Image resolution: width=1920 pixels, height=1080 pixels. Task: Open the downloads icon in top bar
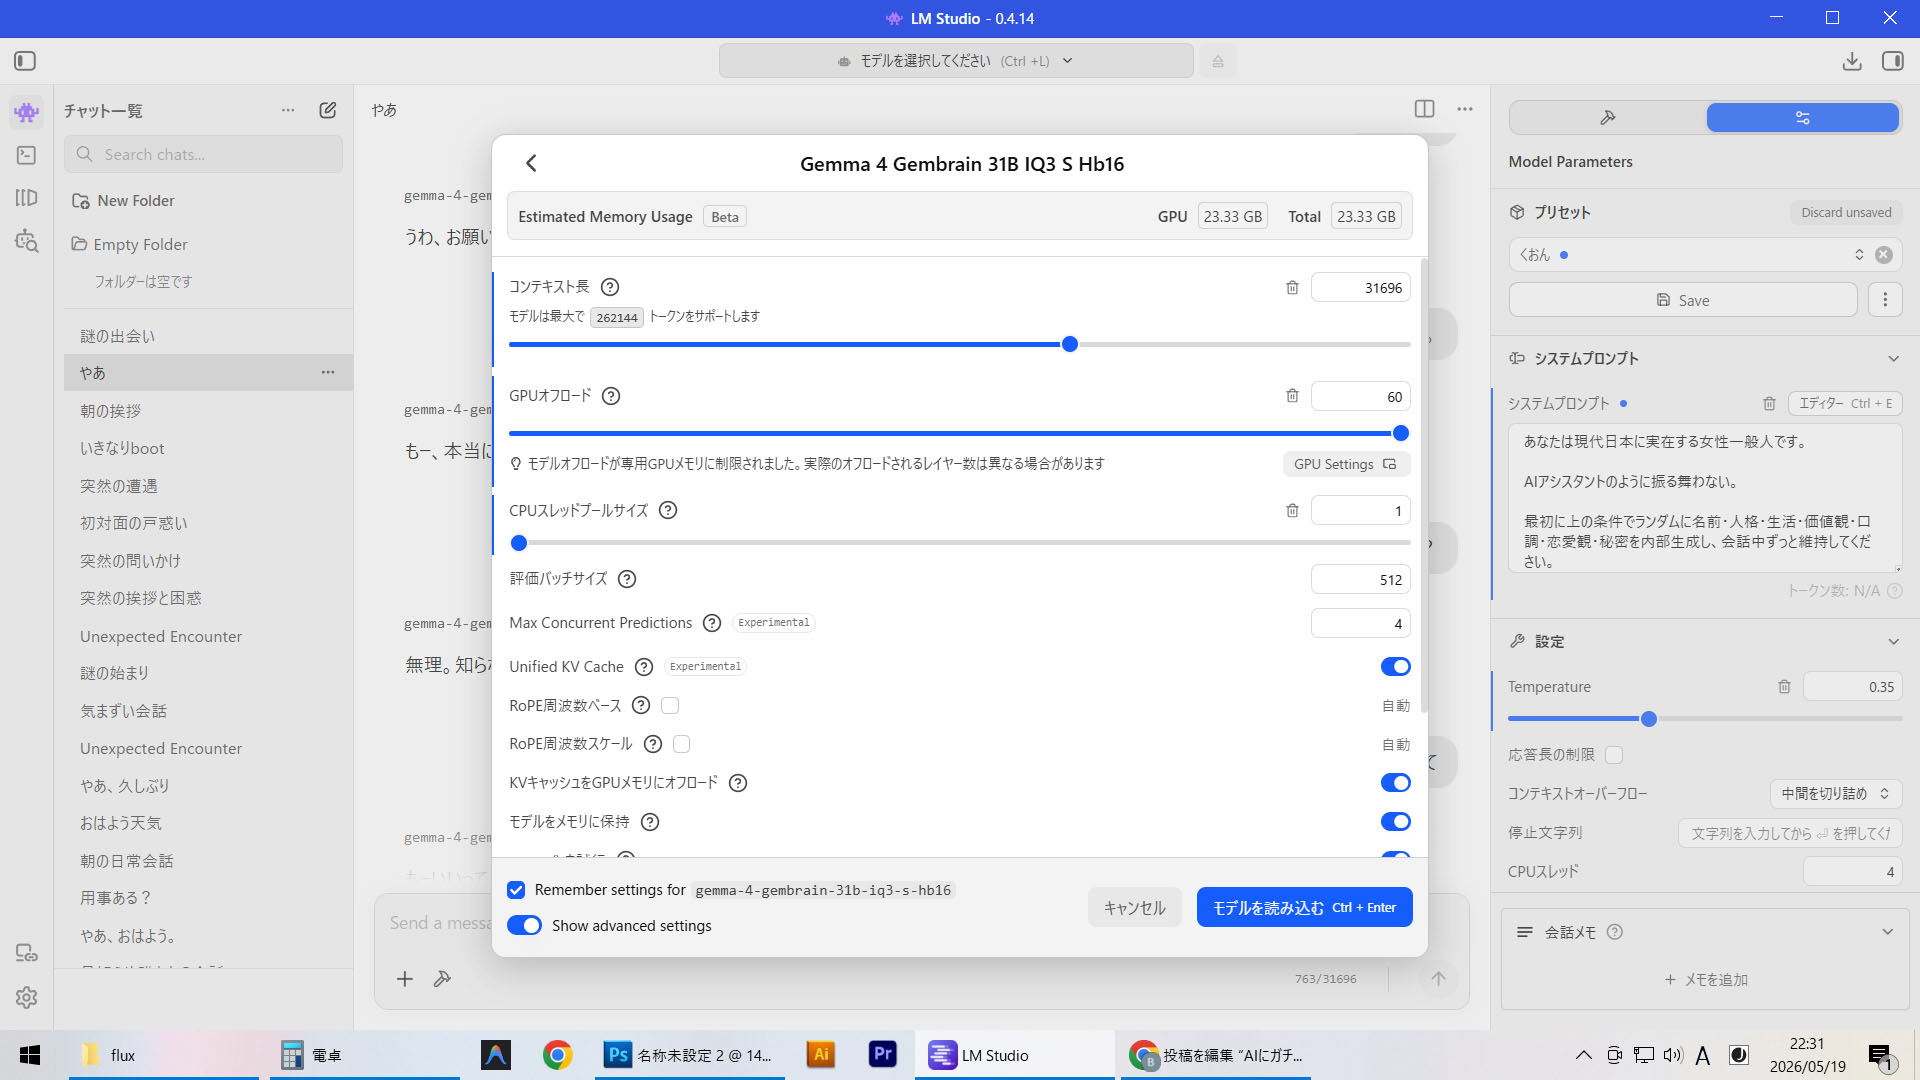1852,61
